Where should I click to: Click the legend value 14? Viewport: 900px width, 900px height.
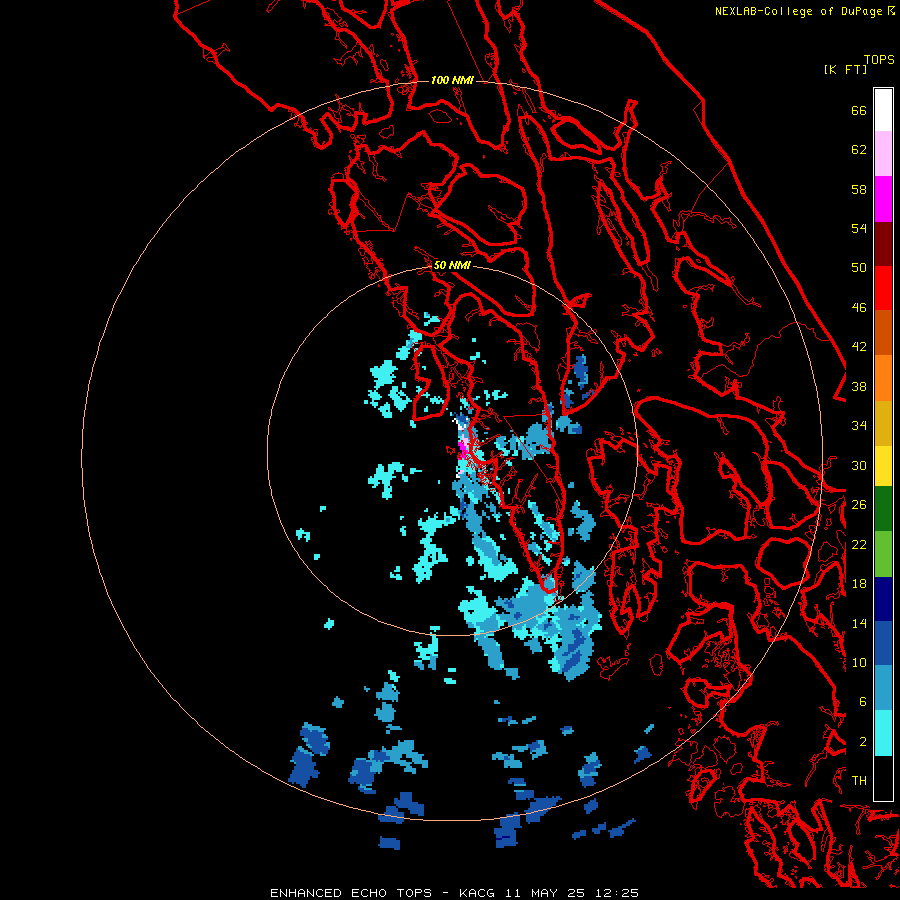tap(859, 623)
